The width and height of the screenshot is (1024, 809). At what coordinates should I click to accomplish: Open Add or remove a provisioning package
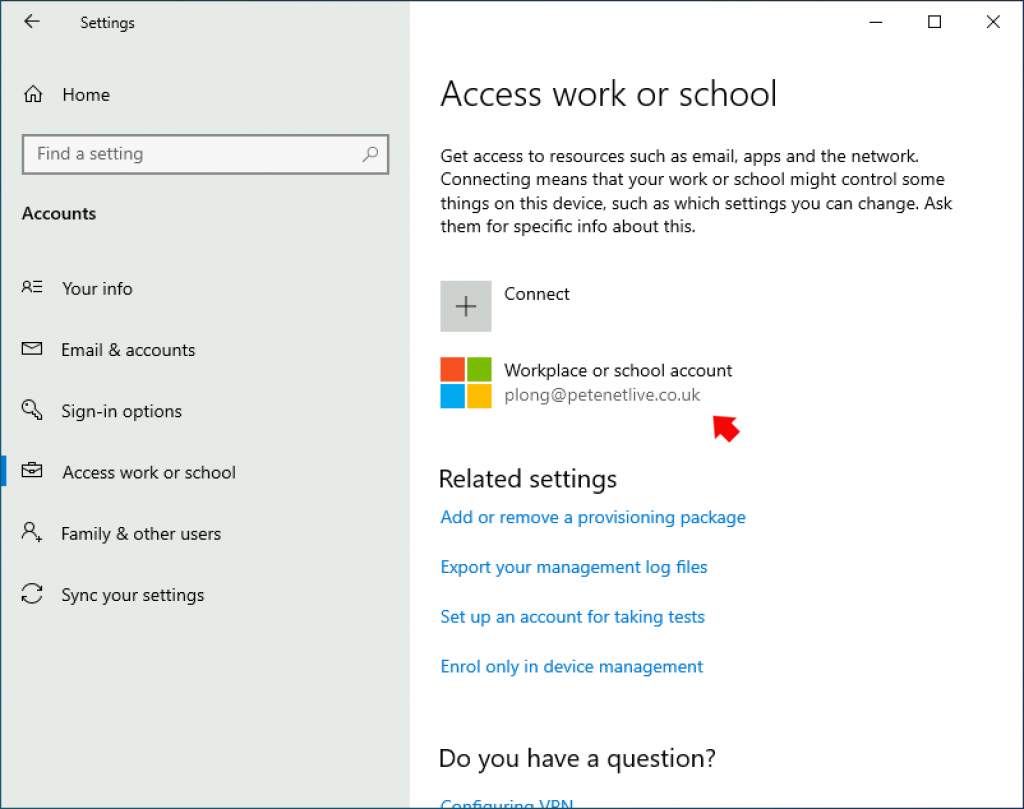click(593, 517)
